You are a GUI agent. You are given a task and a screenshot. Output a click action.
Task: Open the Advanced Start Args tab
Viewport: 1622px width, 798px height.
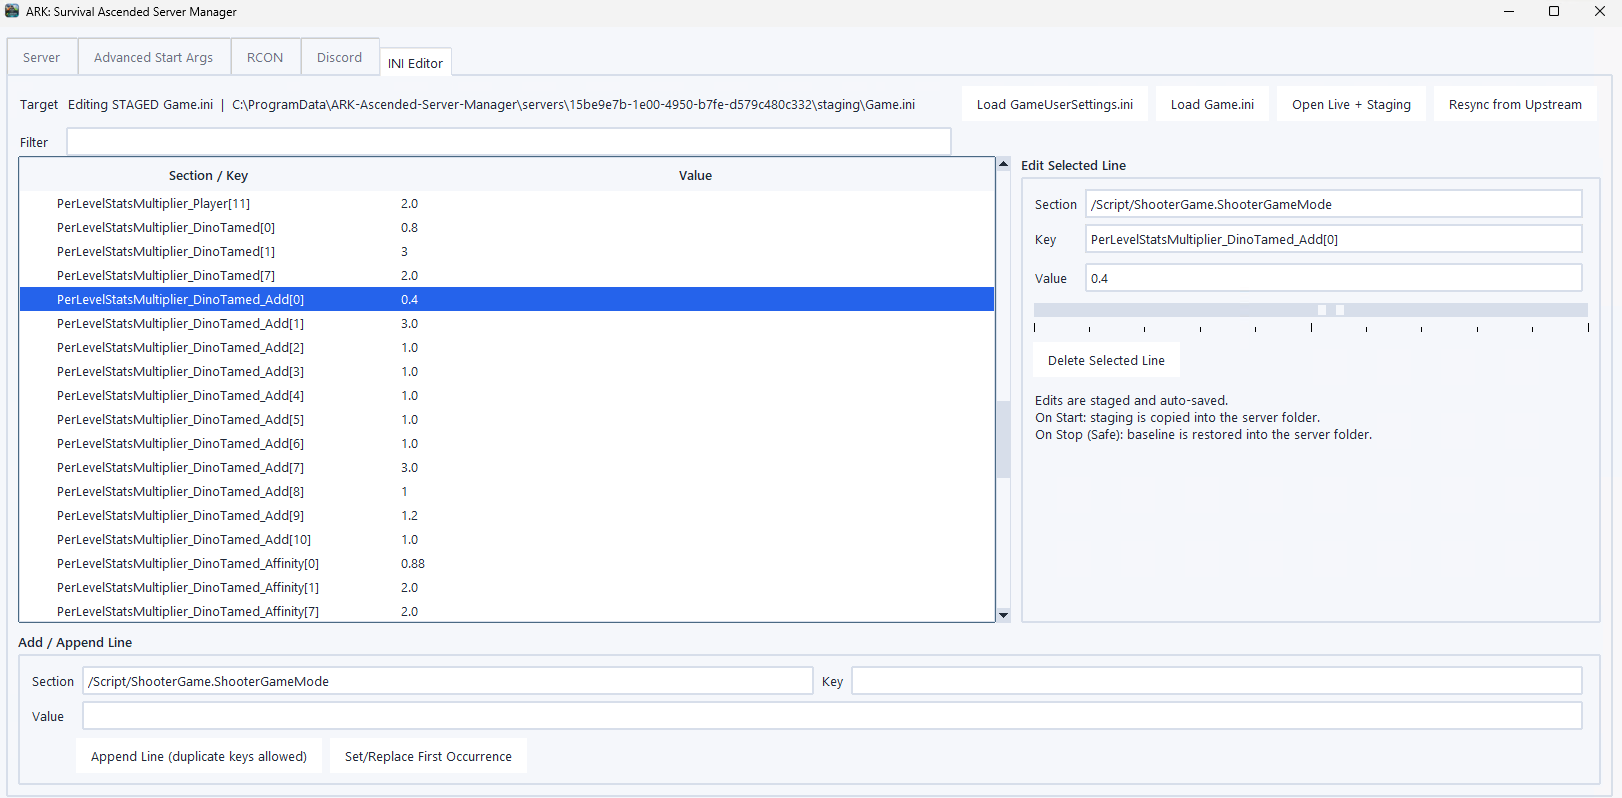pyautogui.click(x=153, y=57)
